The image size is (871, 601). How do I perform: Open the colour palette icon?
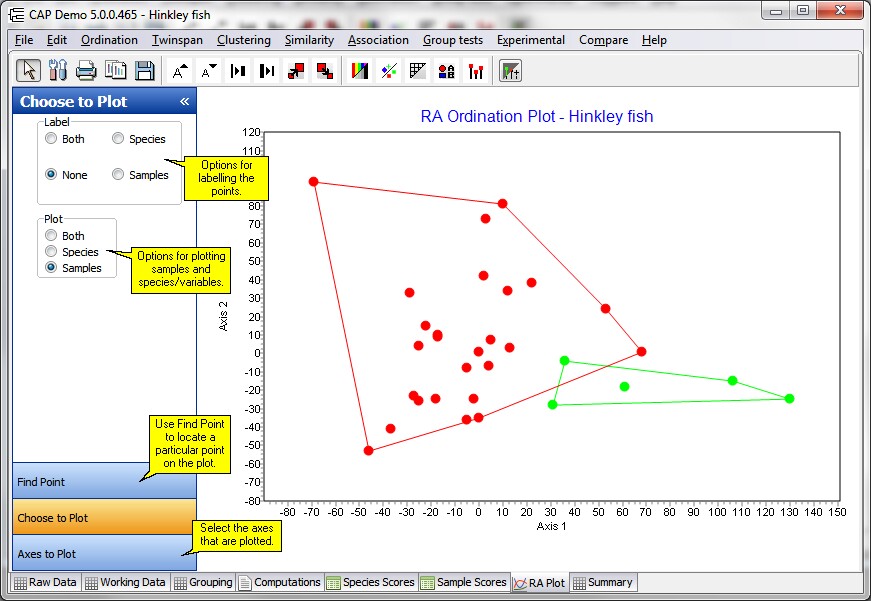point(360,71)
